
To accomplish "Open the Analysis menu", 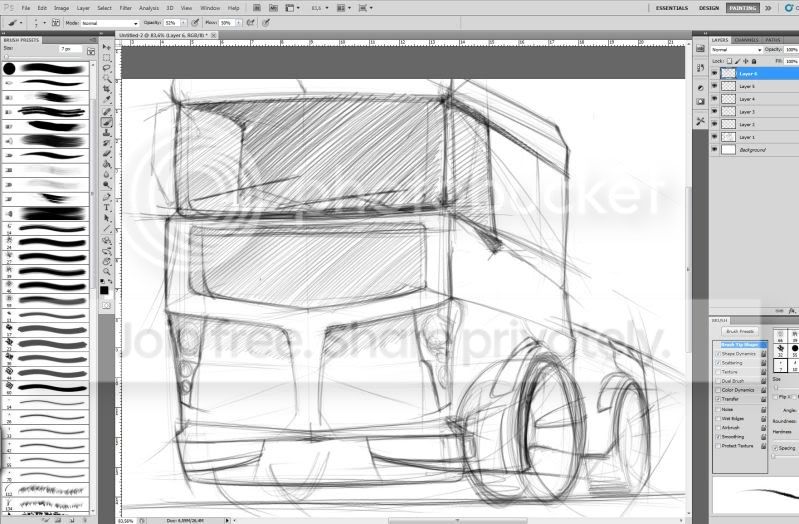I will coord(149,8).
